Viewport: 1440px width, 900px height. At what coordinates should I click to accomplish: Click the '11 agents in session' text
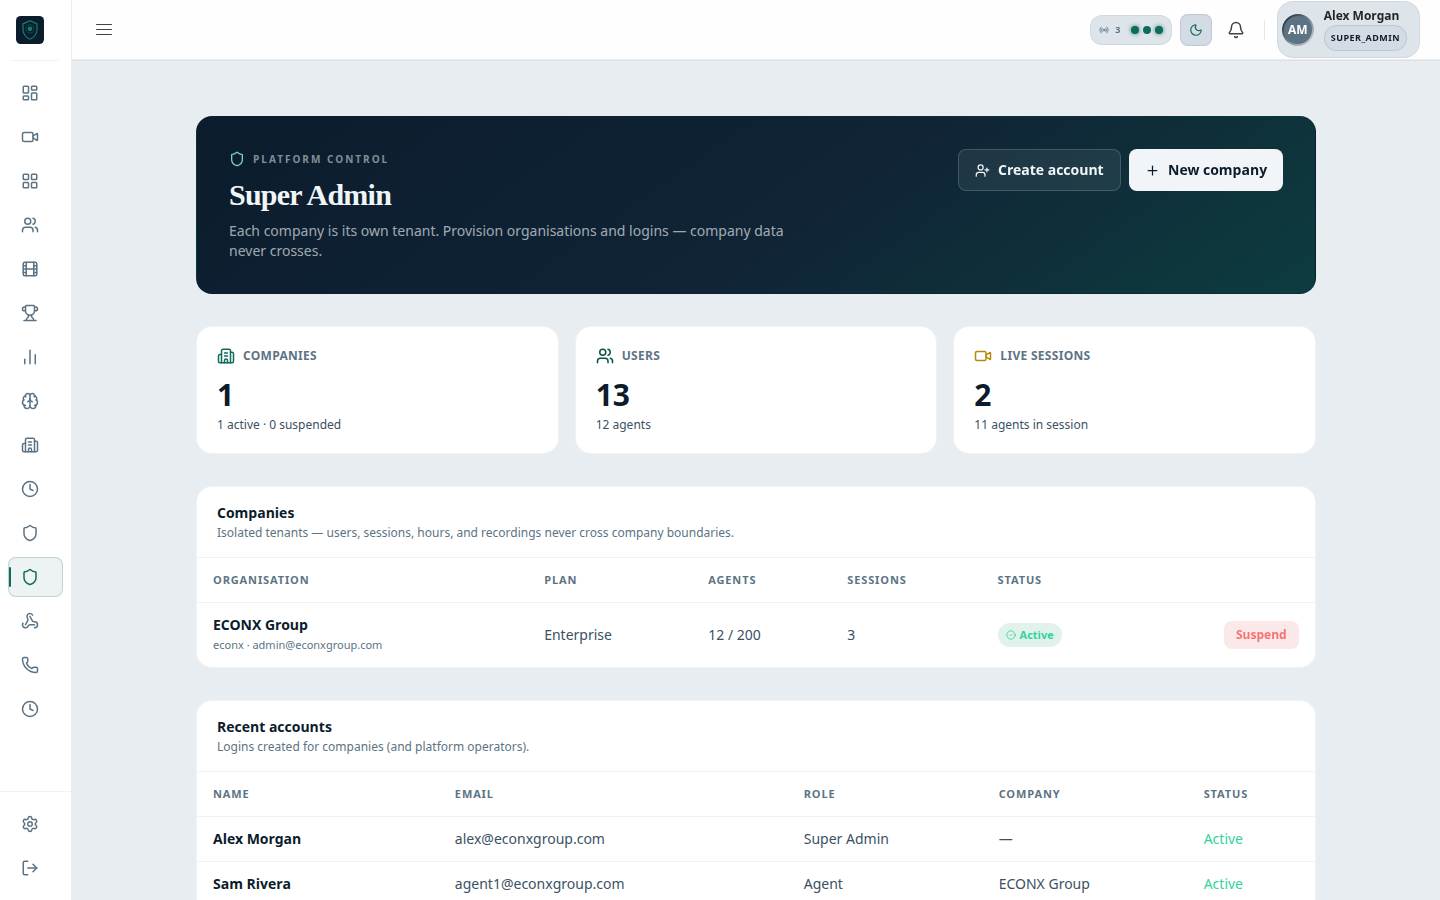1031,425
